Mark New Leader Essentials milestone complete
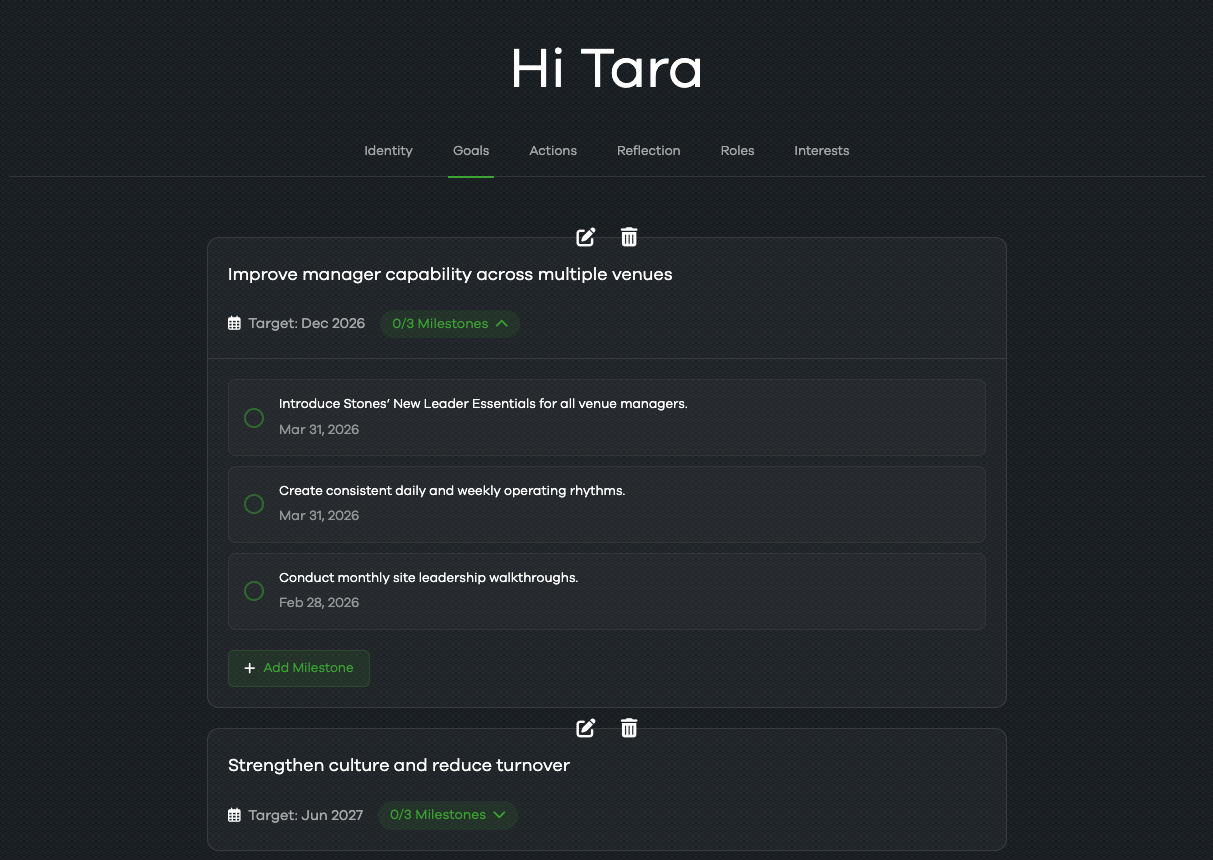Image resolution: width=1213 pixels, height=860 pixels. pos(254,417)
